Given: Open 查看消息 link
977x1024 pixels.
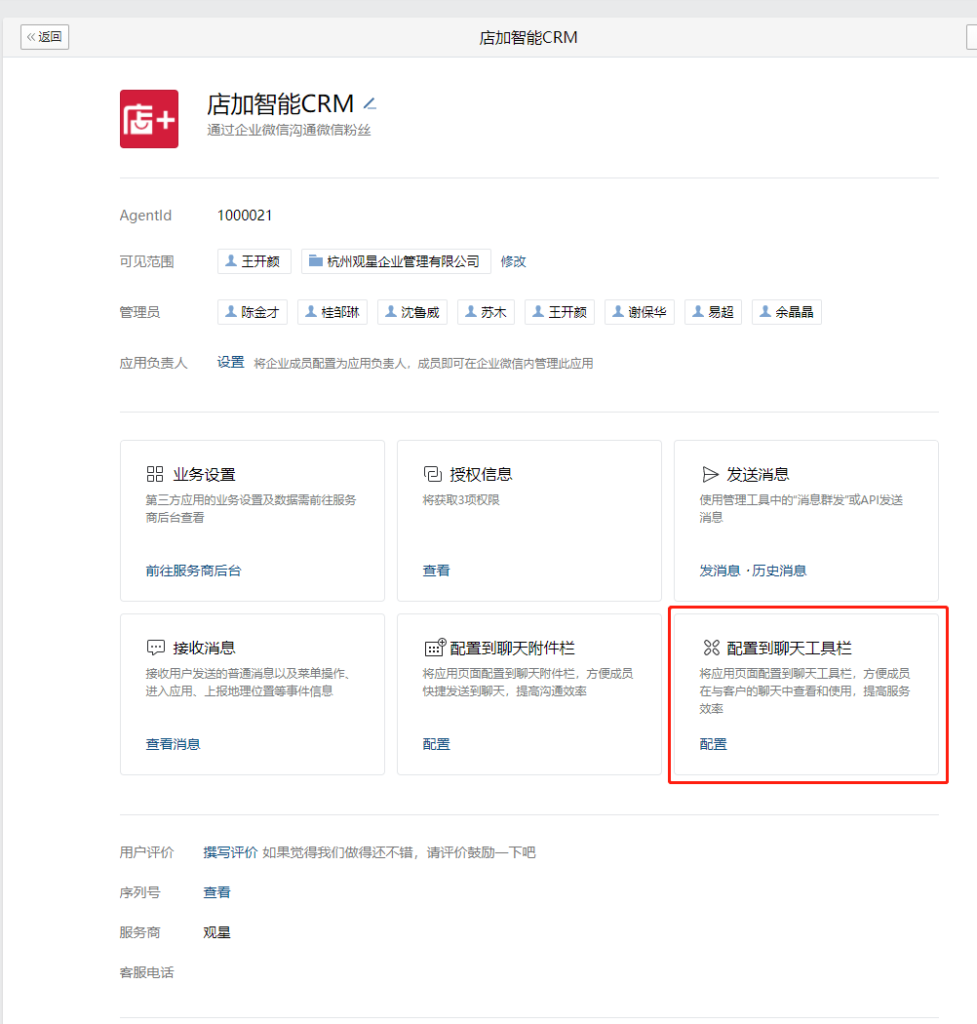Looking at the screenshot, I should pos(173,744).
